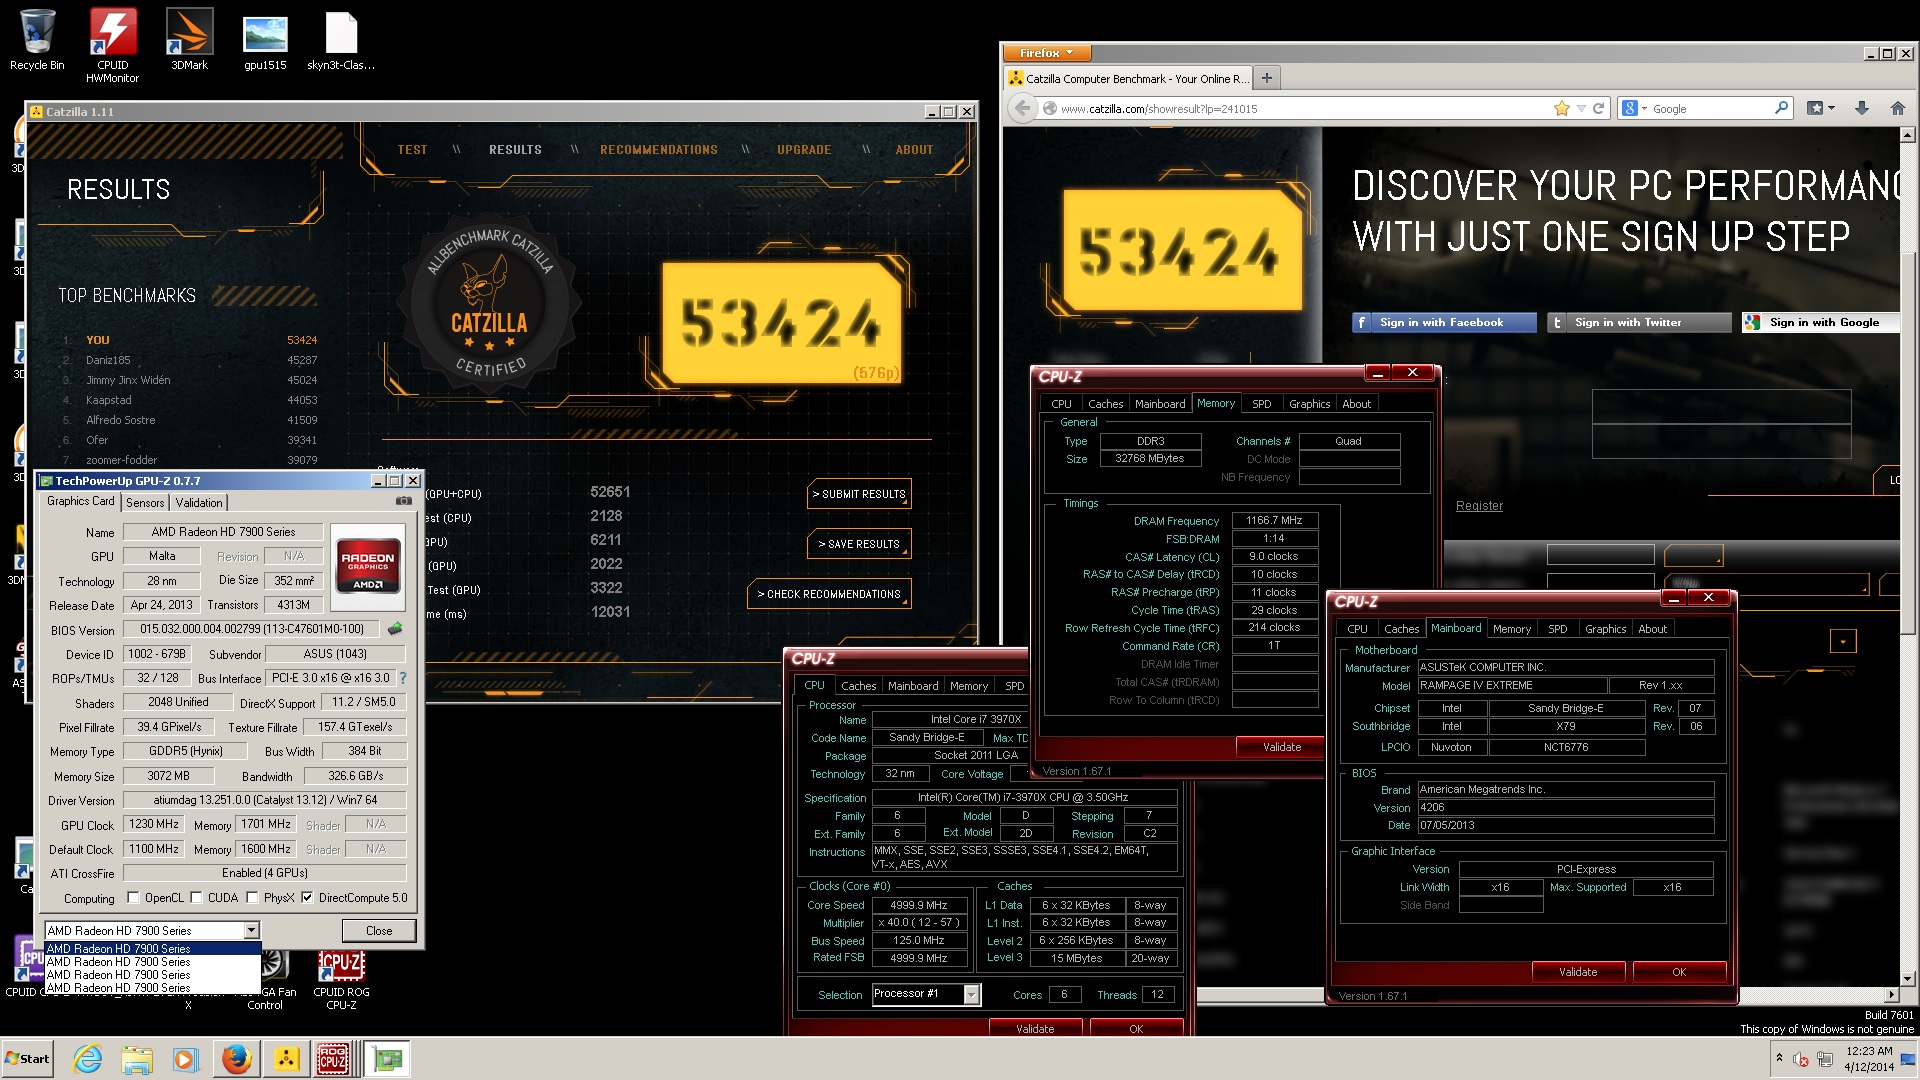Image resolution: width=1920 pixels, height=1080 pixels.
Task: Click OK in CPU-Z Mainboard window
Action: (1679, 971)
